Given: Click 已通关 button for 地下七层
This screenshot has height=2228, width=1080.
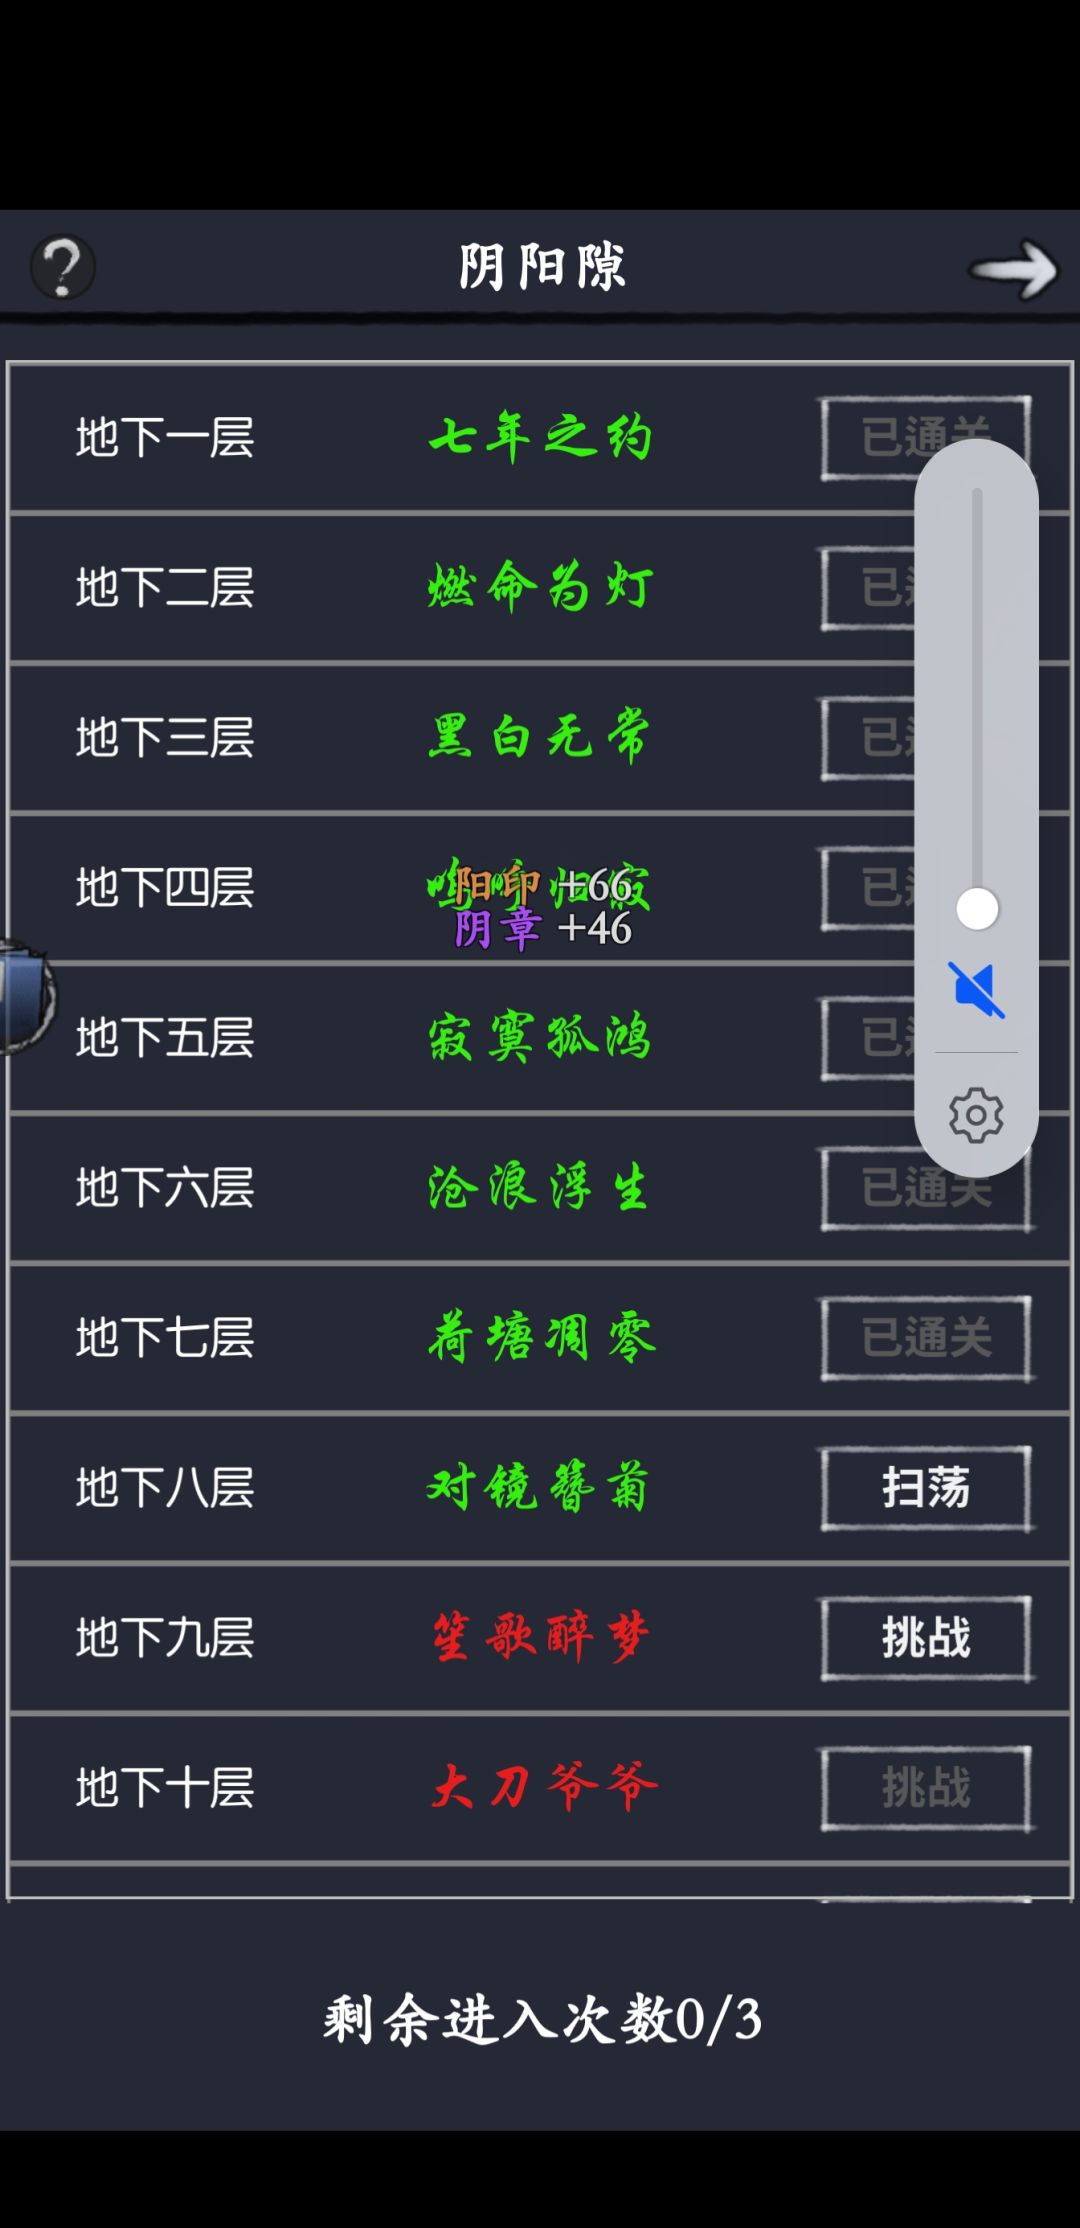Looking at the screenshot, I should click(926, 1338).
